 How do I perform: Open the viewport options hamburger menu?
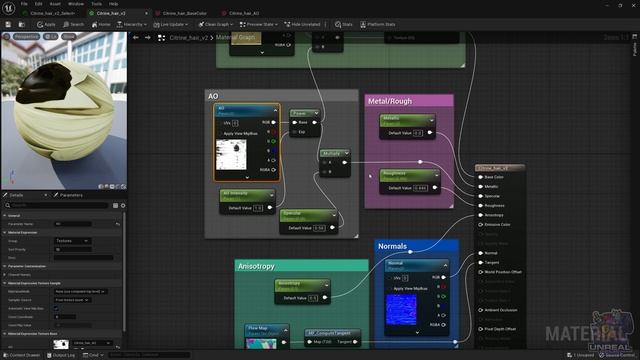tap(7, 37)
